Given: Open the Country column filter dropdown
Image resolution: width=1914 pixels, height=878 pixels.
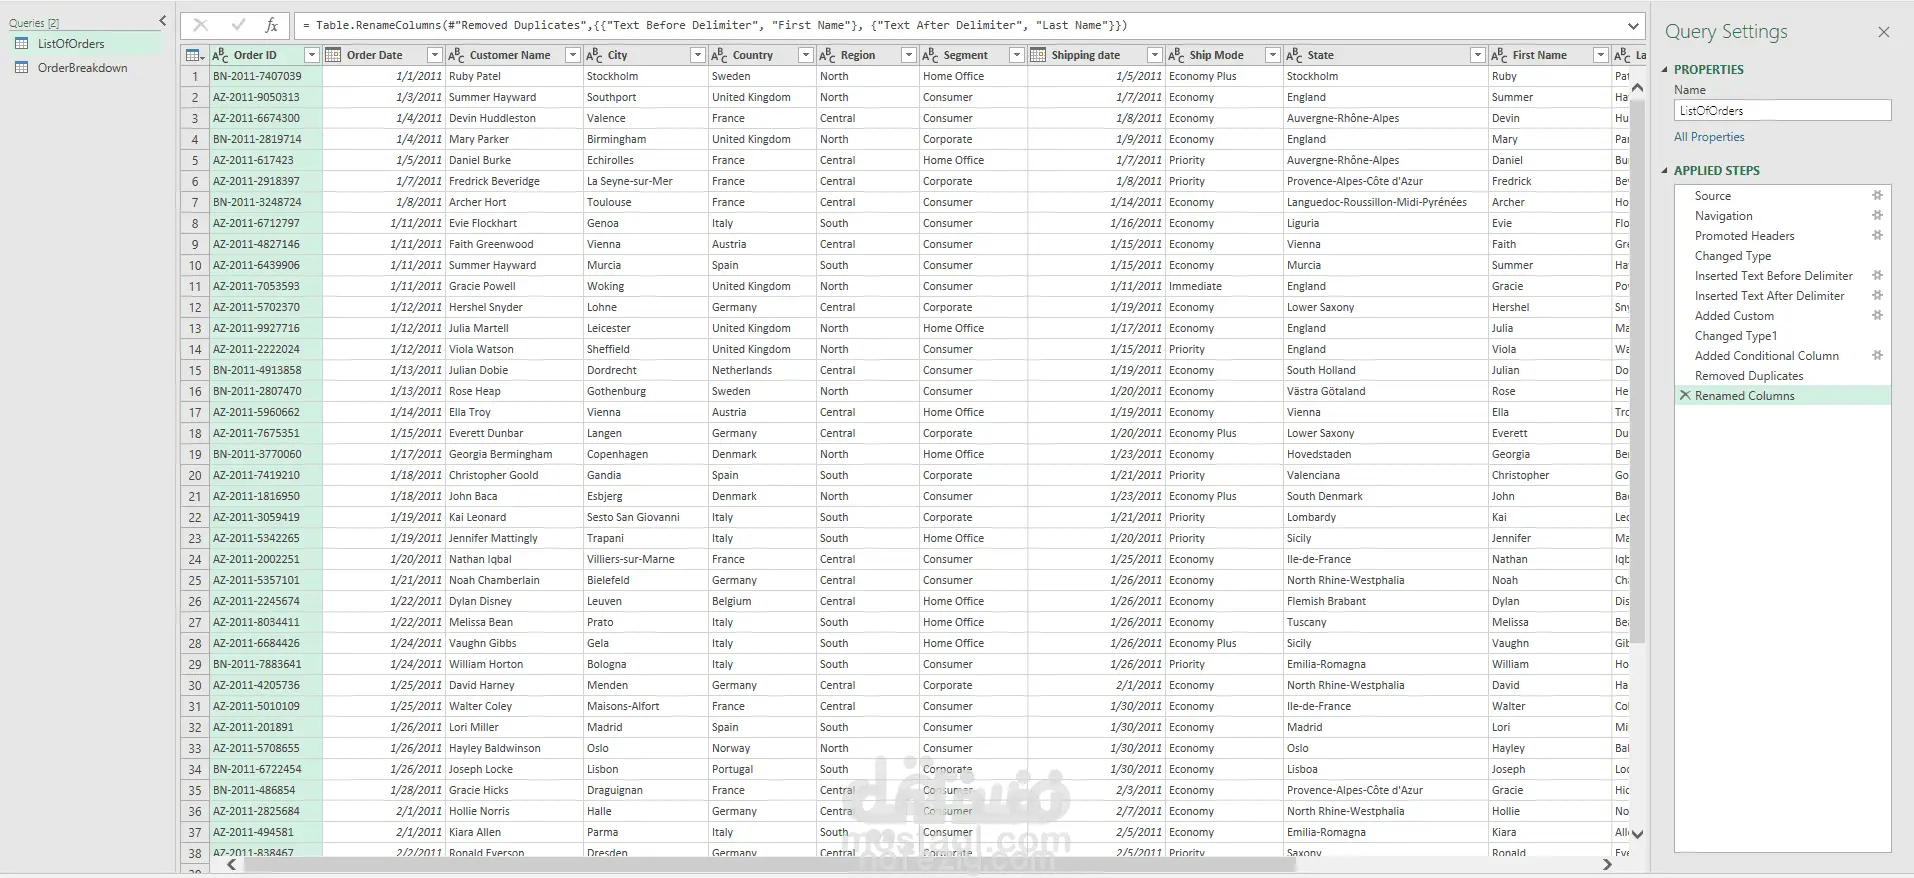Looking at the screenshot, I should (x=805, y=55).
